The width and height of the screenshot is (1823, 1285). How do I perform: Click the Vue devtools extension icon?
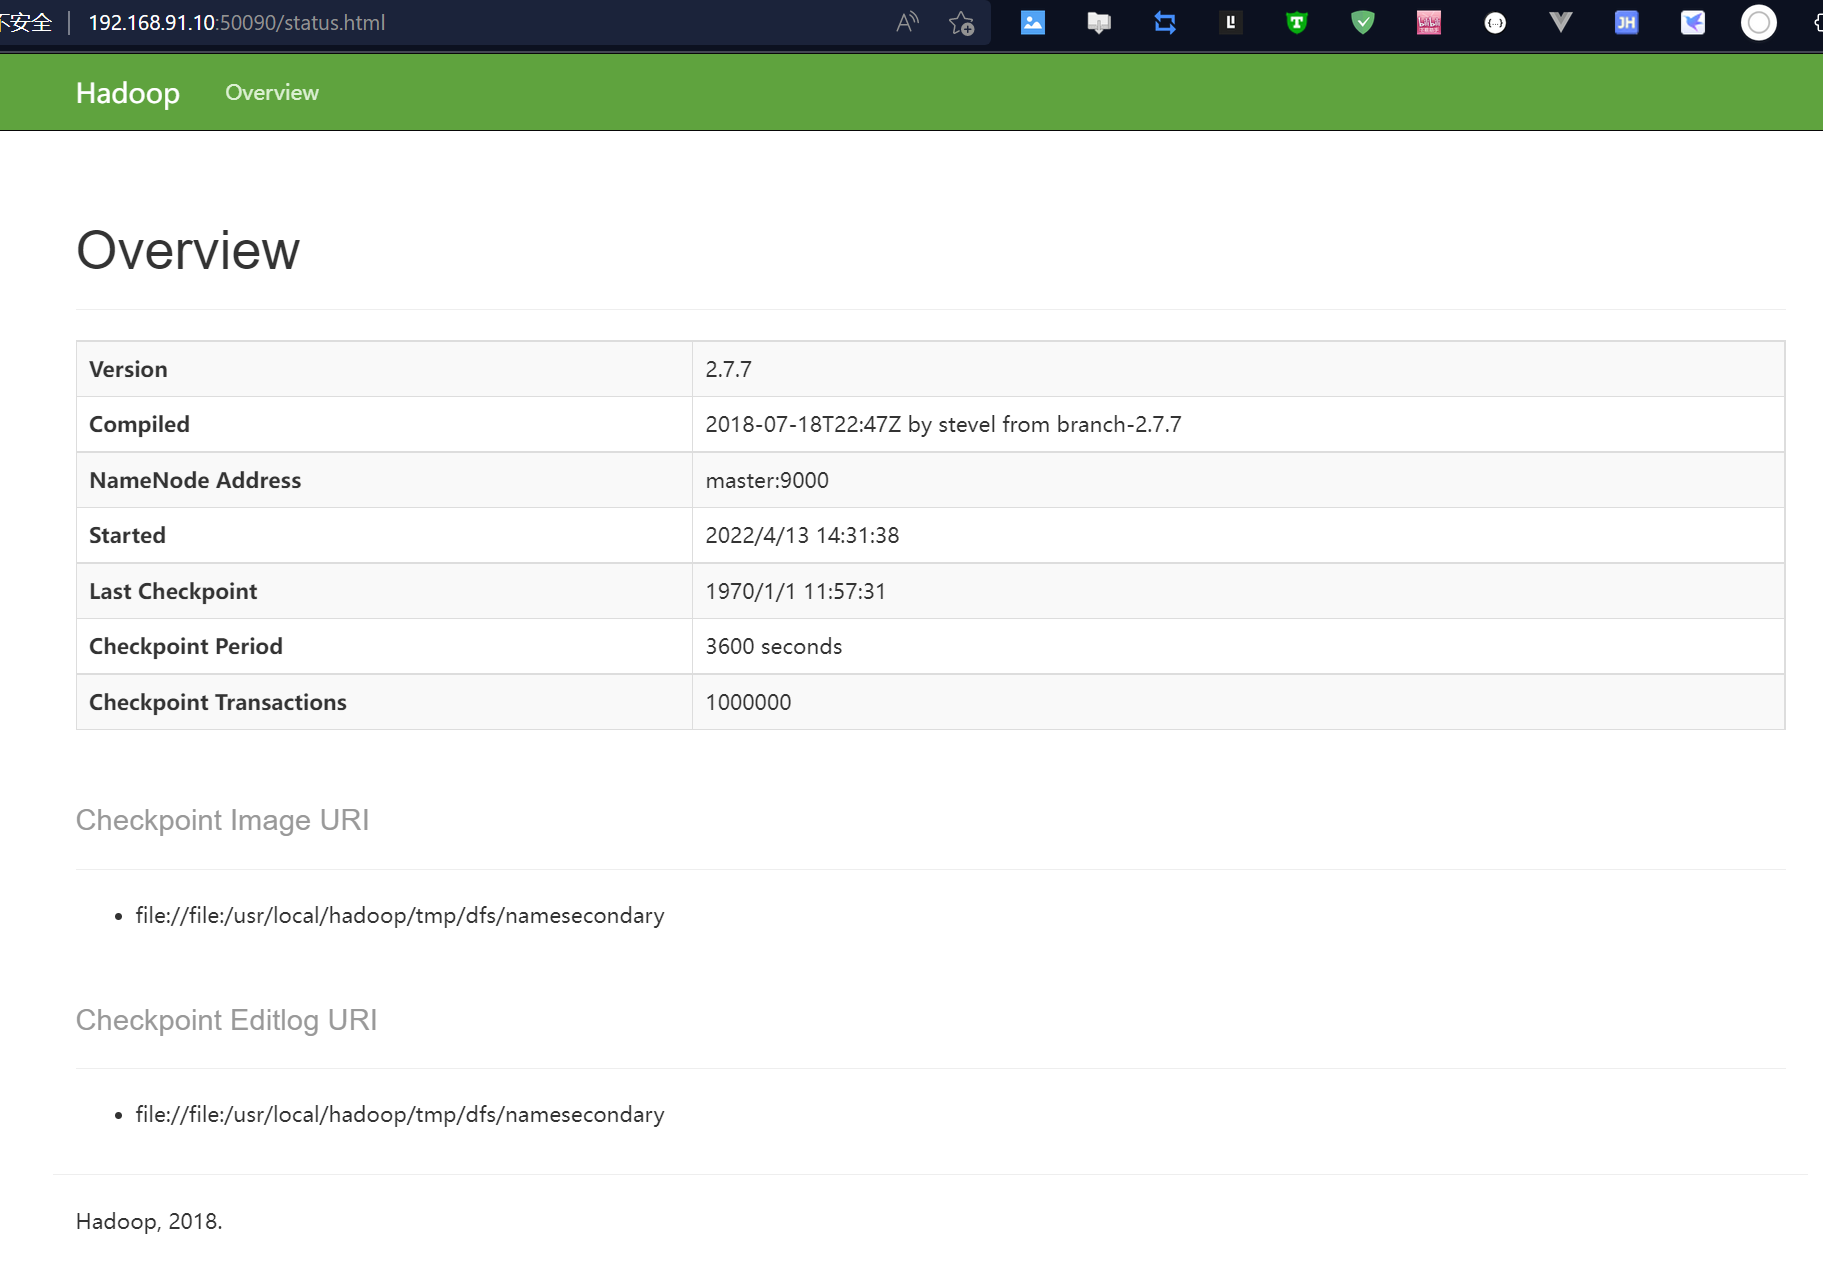point(1560,22)
